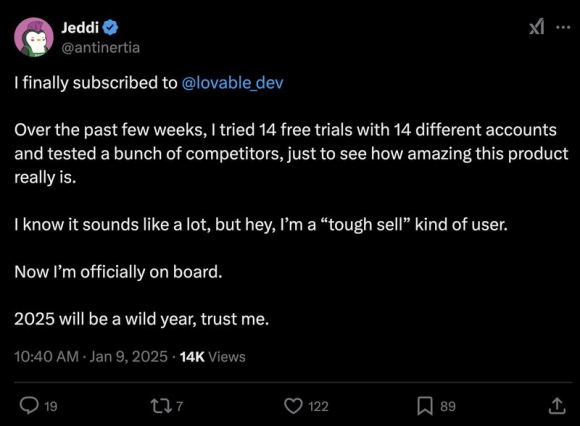The height and width of the screenshot is (426, 580).
Task: Click the 122 likes count
Action: (x=318, y=406)
